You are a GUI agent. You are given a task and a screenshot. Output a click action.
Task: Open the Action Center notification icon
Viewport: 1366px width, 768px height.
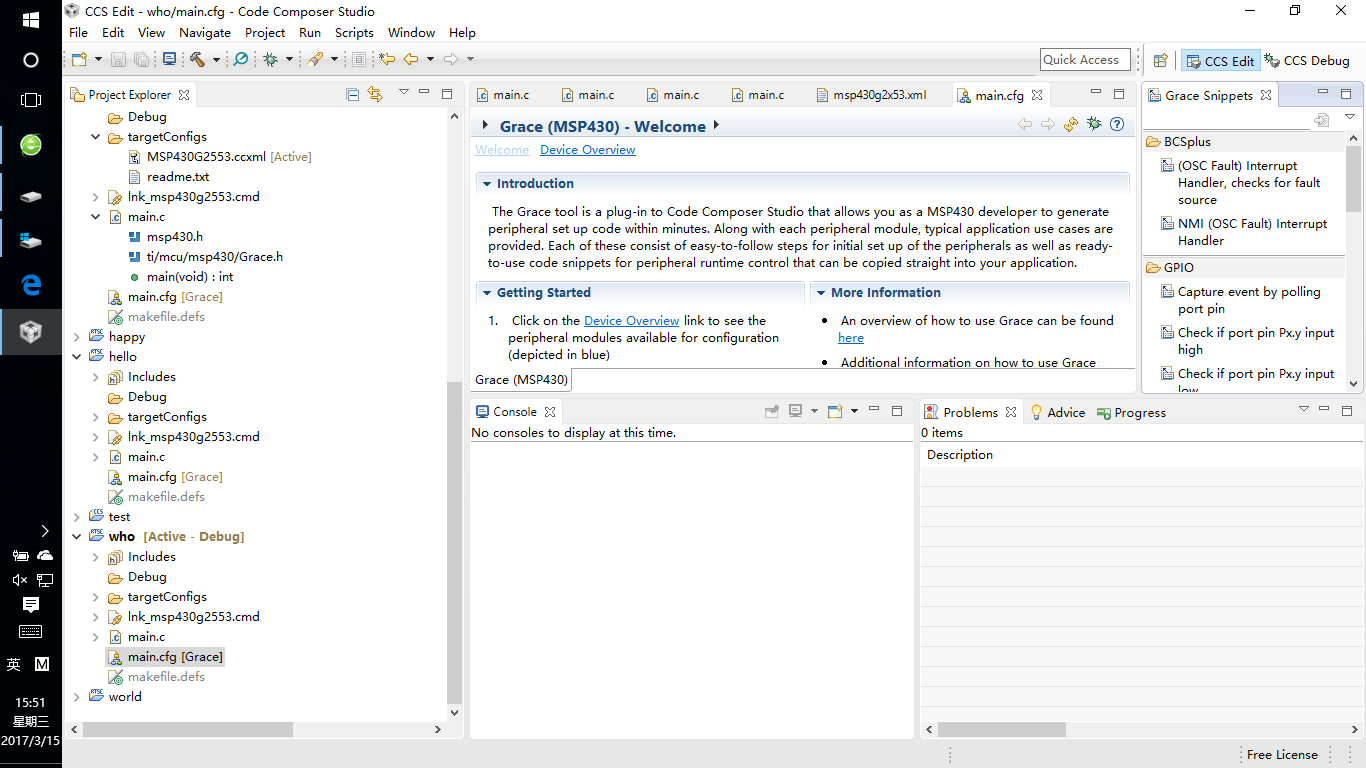click(x=31, y=605)
